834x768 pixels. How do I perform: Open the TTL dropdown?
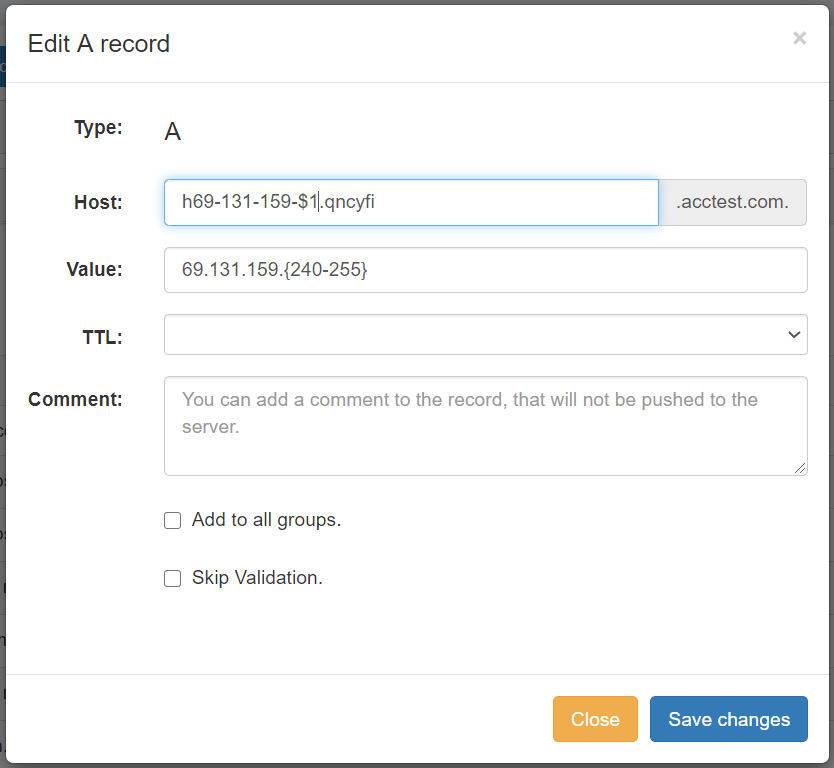(485, 335)
